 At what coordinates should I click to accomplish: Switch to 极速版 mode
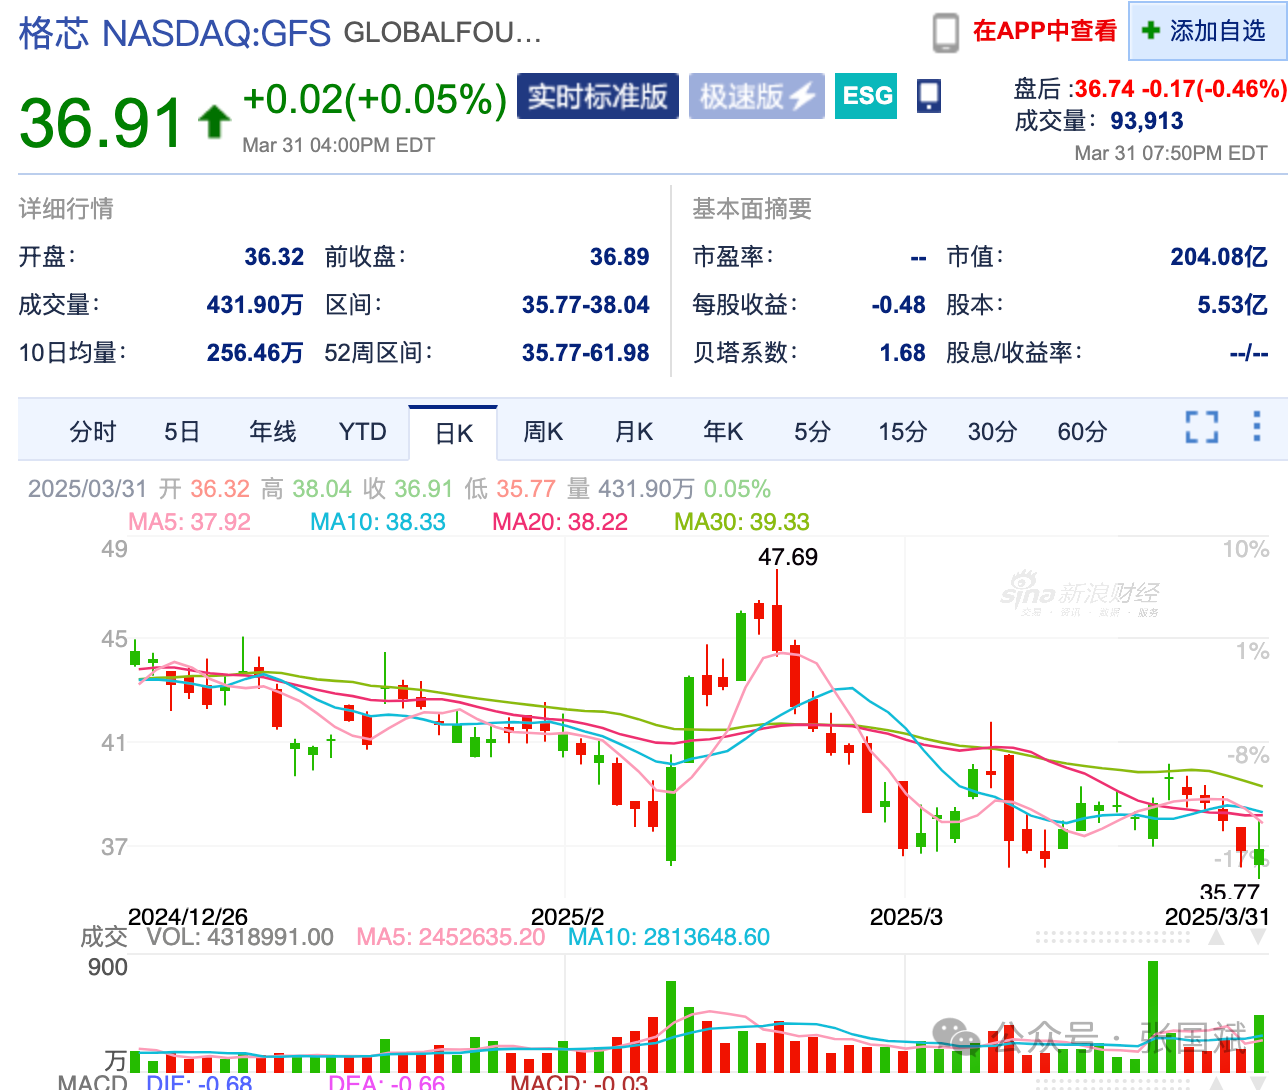[x=757, y=96]
